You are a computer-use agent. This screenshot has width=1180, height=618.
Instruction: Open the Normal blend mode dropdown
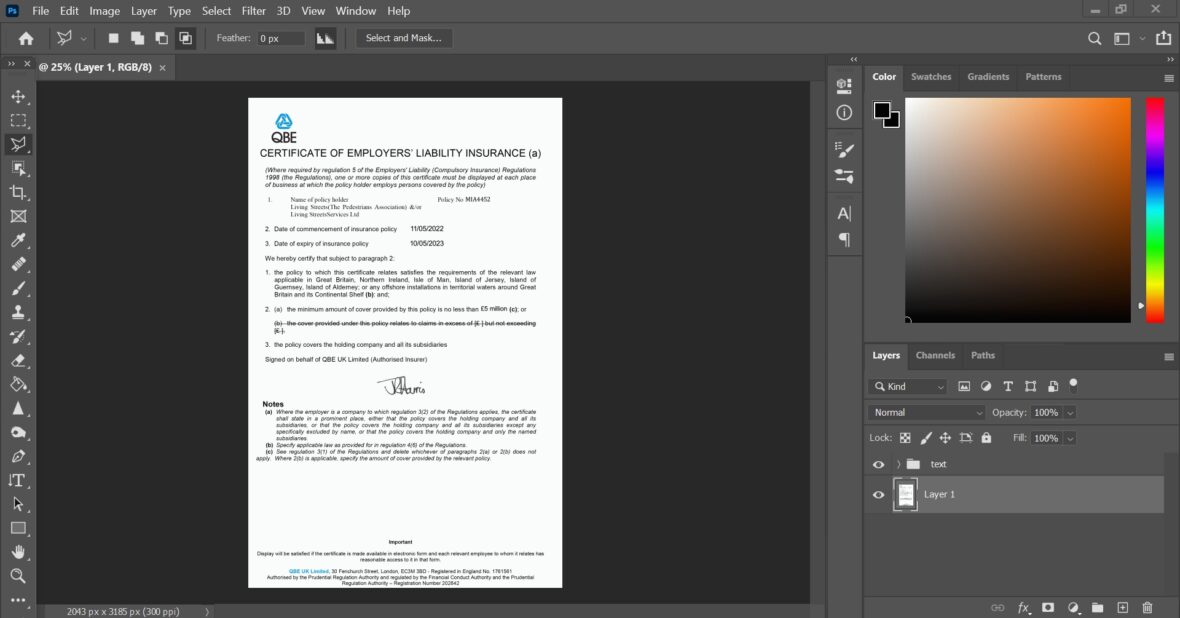tap(925, 412)
